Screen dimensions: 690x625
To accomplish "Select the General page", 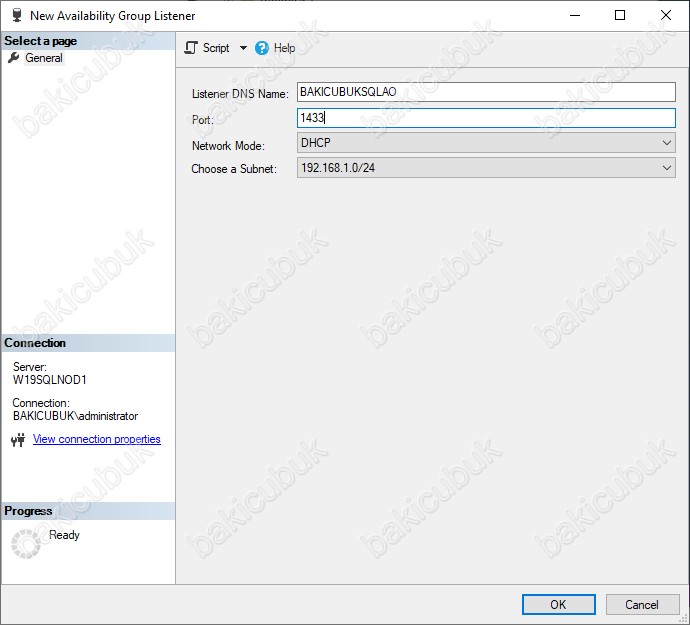I will click(x=44, y=58).
